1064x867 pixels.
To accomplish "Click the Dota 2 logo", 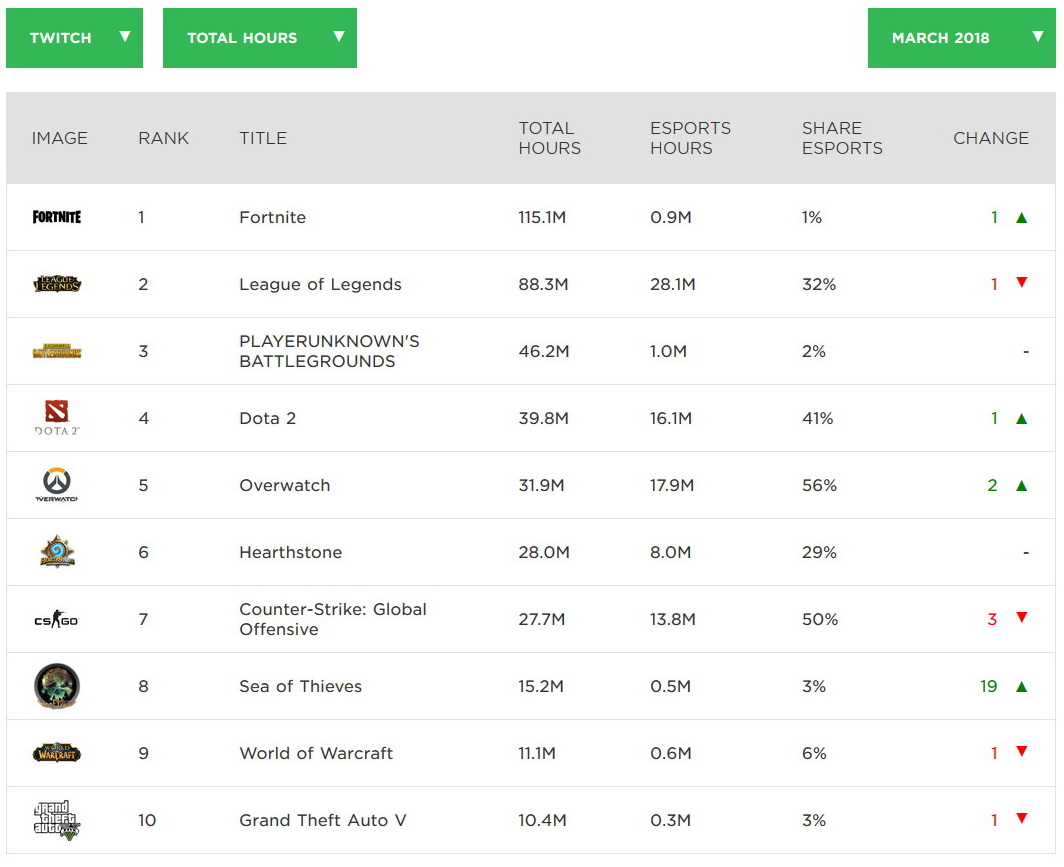I will pyautogui.click(x=57, y=418).
